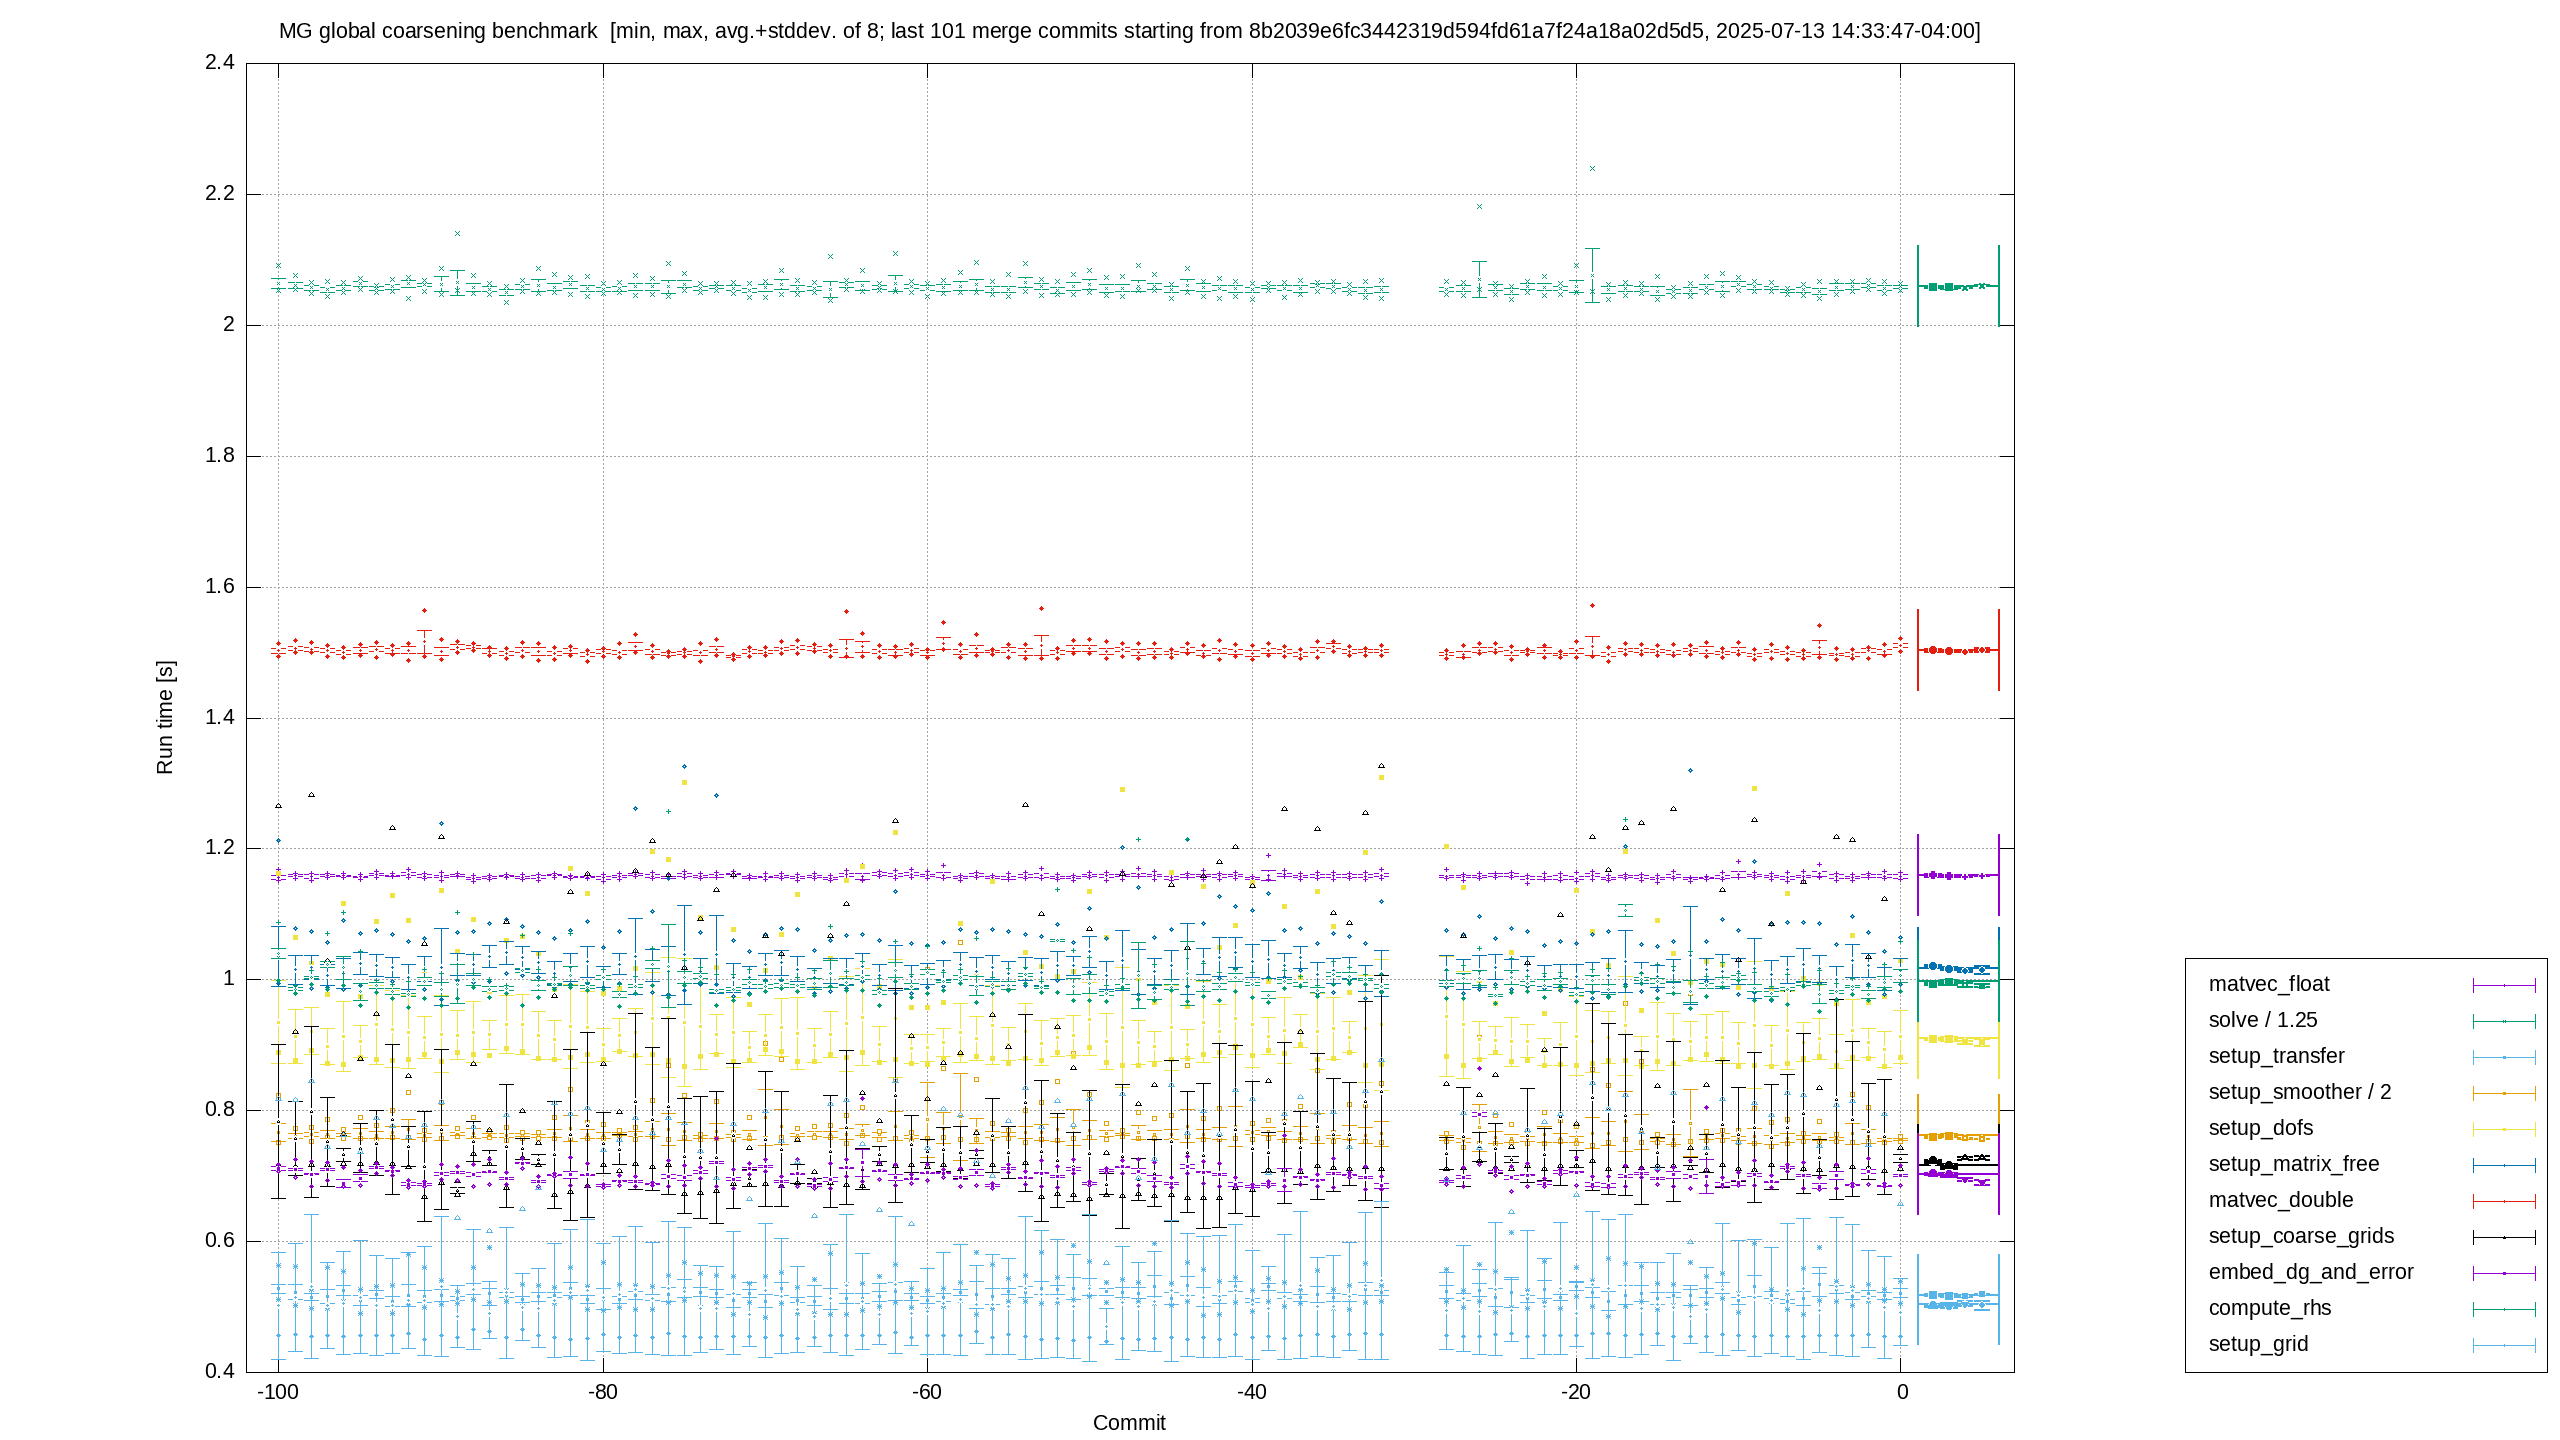The height and width of the screenshot is (1440, 2560).
Task: Select the setup_grid legend label
Action: point(2258,1344)
